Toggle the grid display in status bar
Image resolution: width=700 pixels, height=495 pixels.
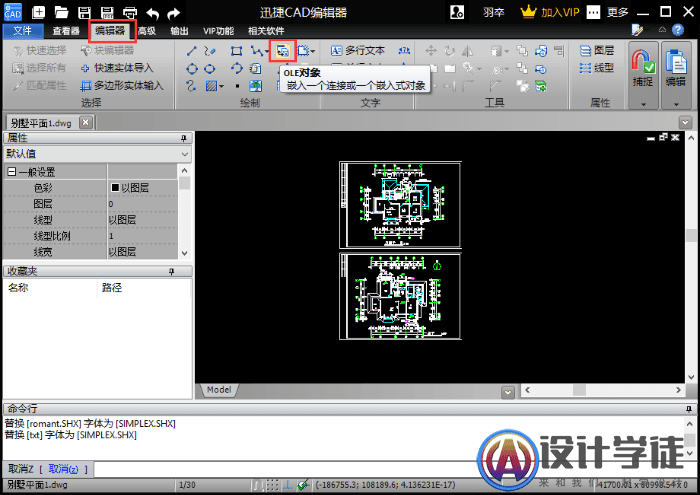pos(272,484)
